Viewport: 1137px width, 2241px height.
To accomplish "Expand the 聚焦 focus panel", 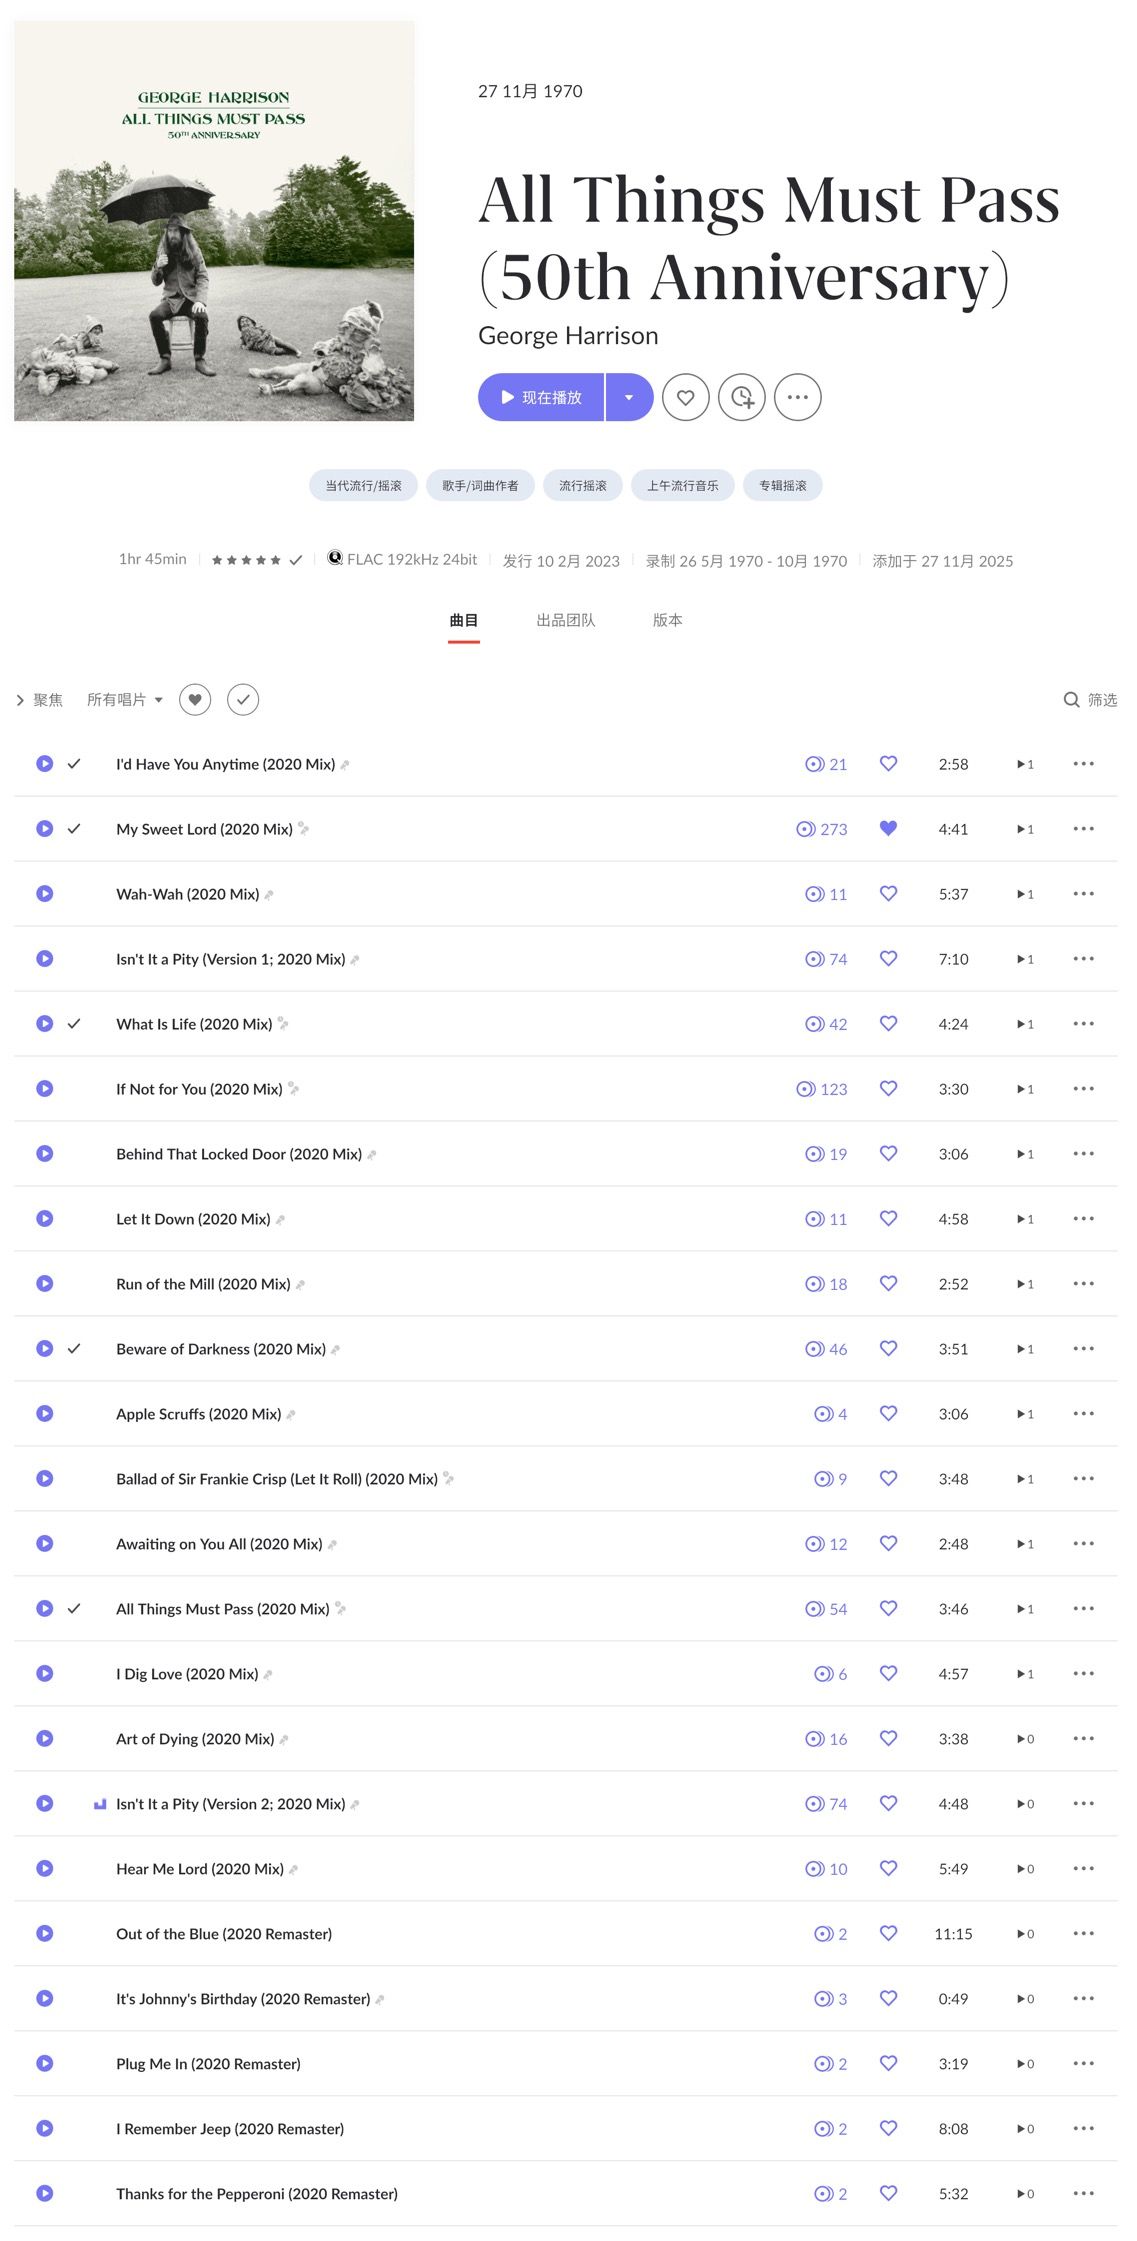I will tap(40, 700).
